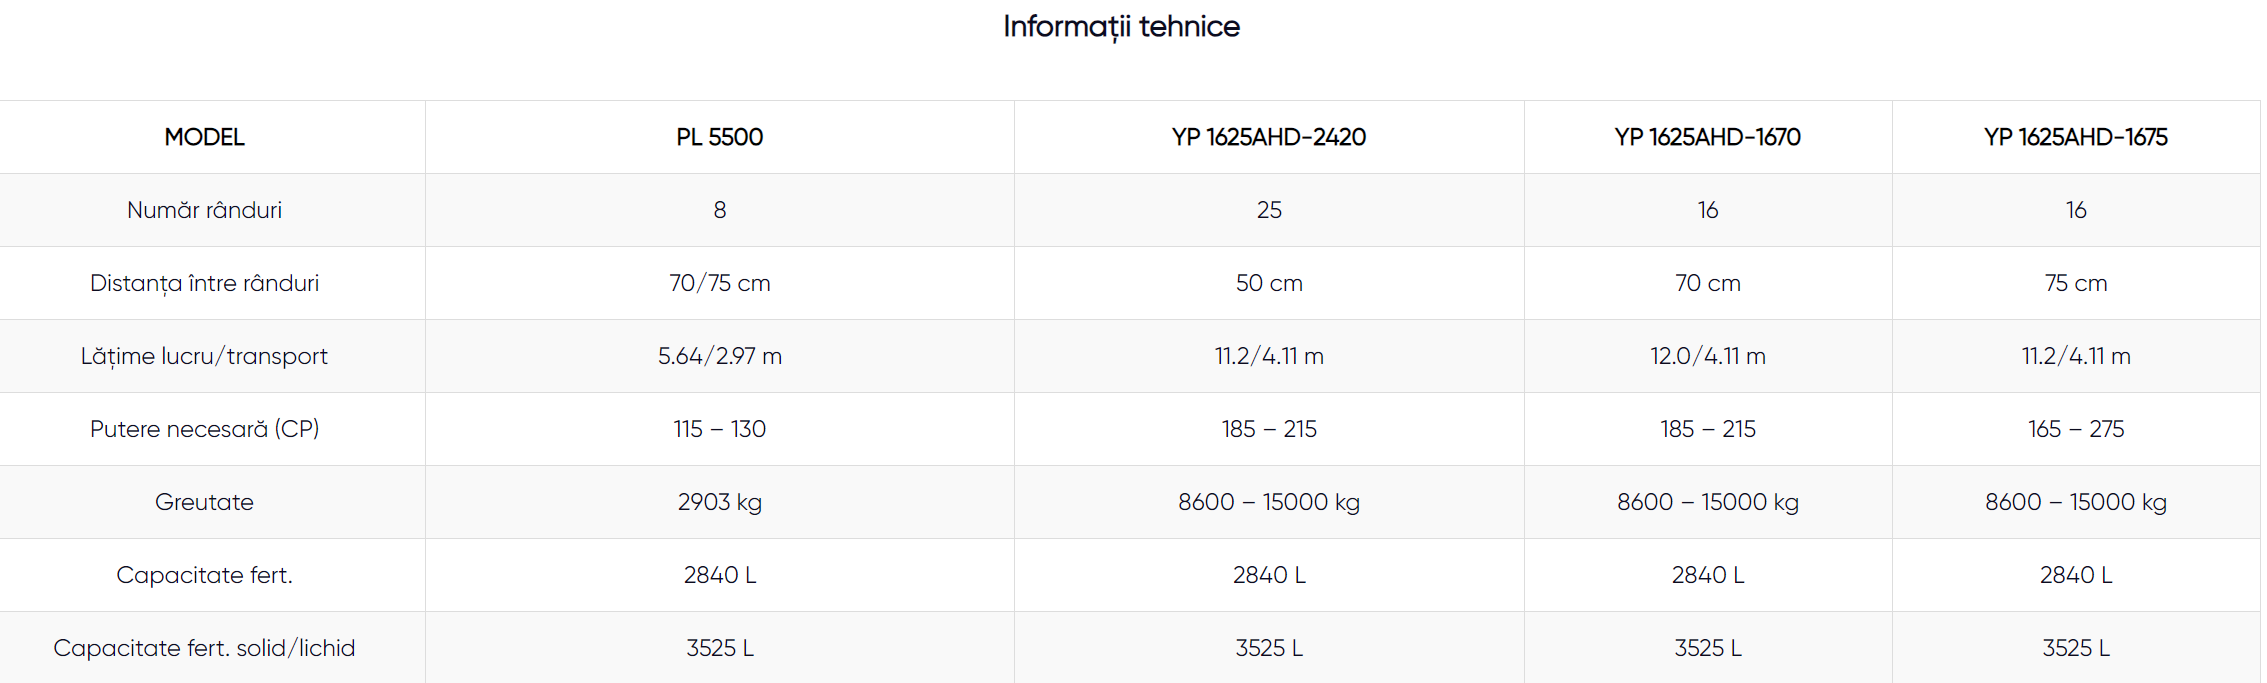This screenshot has width=2267, height=683.
Task: Click the PL 5500 column header
Action: (x=719, y=137)
